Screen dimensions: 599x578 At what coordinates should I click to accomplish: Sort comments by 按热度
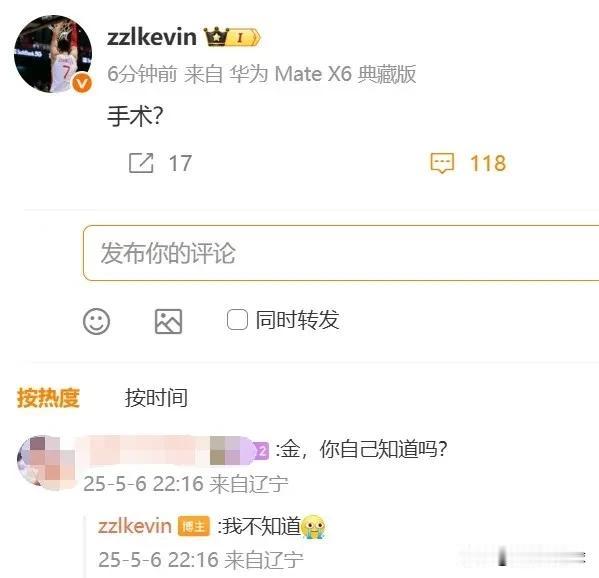49,398
